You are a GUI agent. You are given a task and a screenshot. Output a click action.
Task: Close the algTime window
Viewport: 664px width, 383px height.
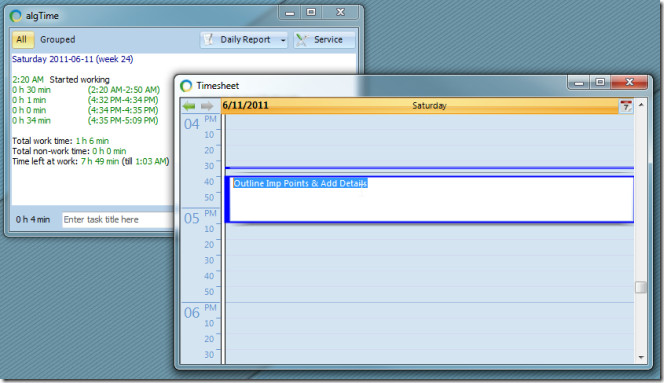pyautogui.click(x=341, y=13)
